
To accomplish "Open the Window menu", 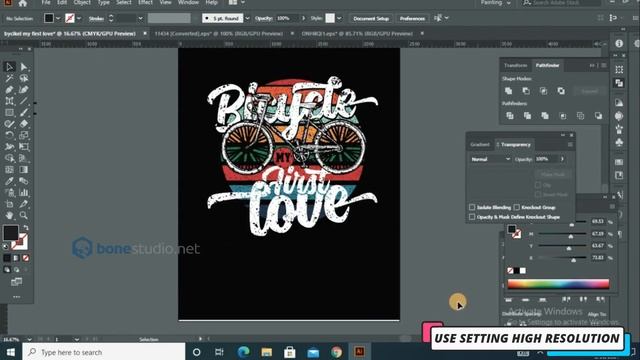I will click(x=188, y=2).
